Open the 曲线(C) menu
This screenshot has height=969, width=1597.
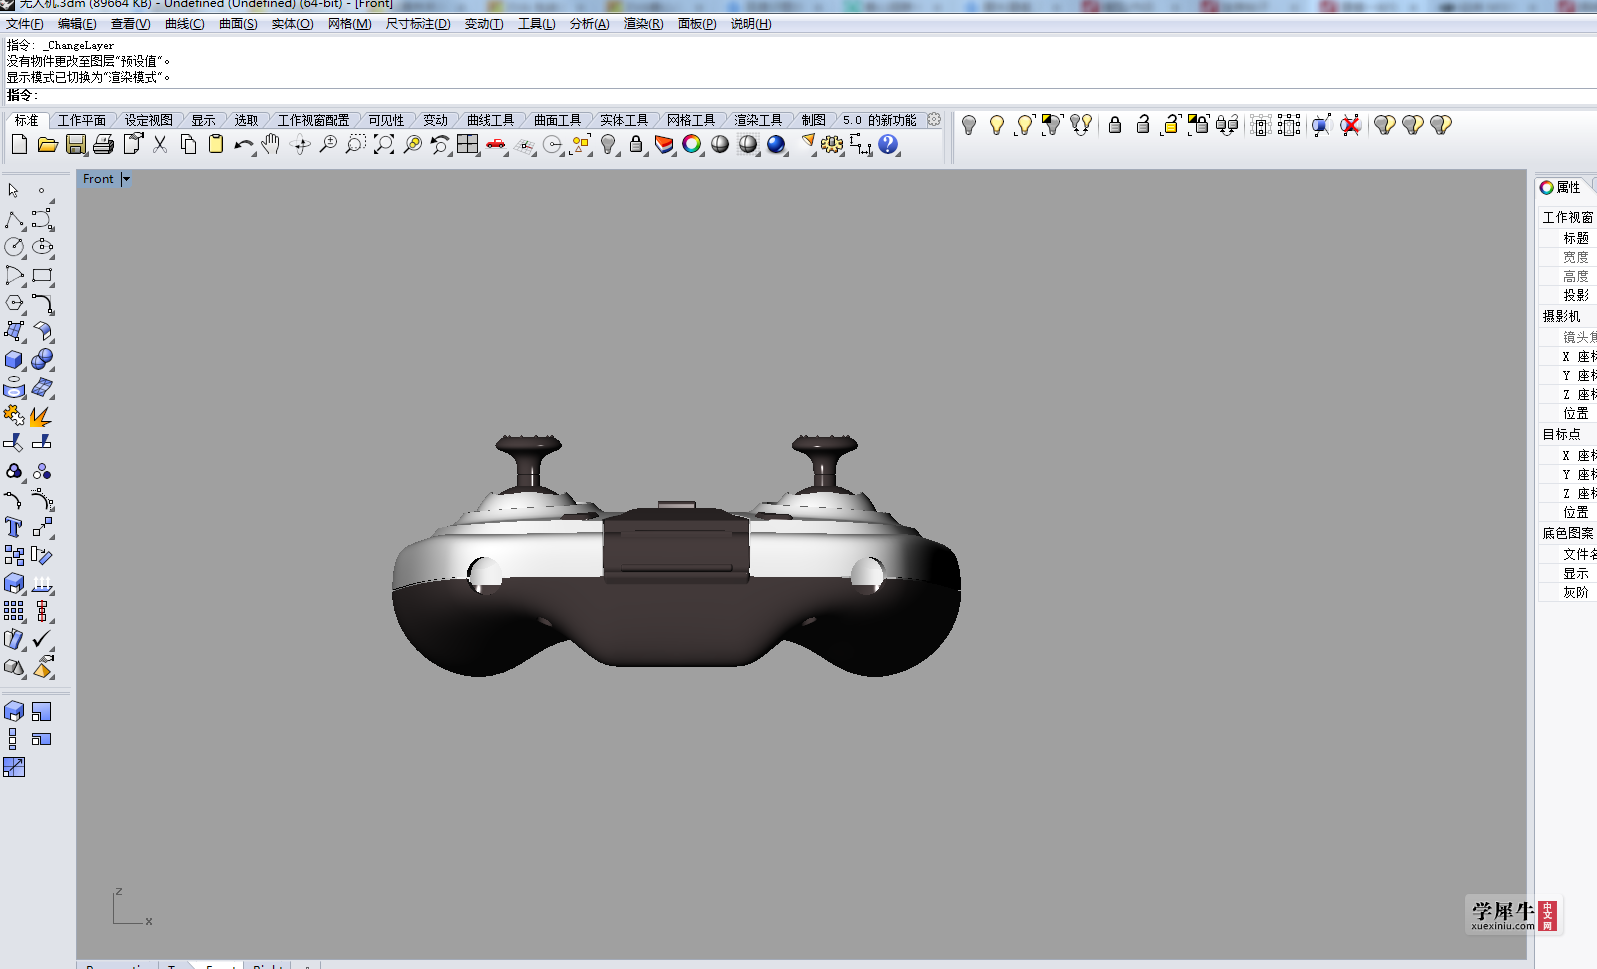tap(184, 24)
